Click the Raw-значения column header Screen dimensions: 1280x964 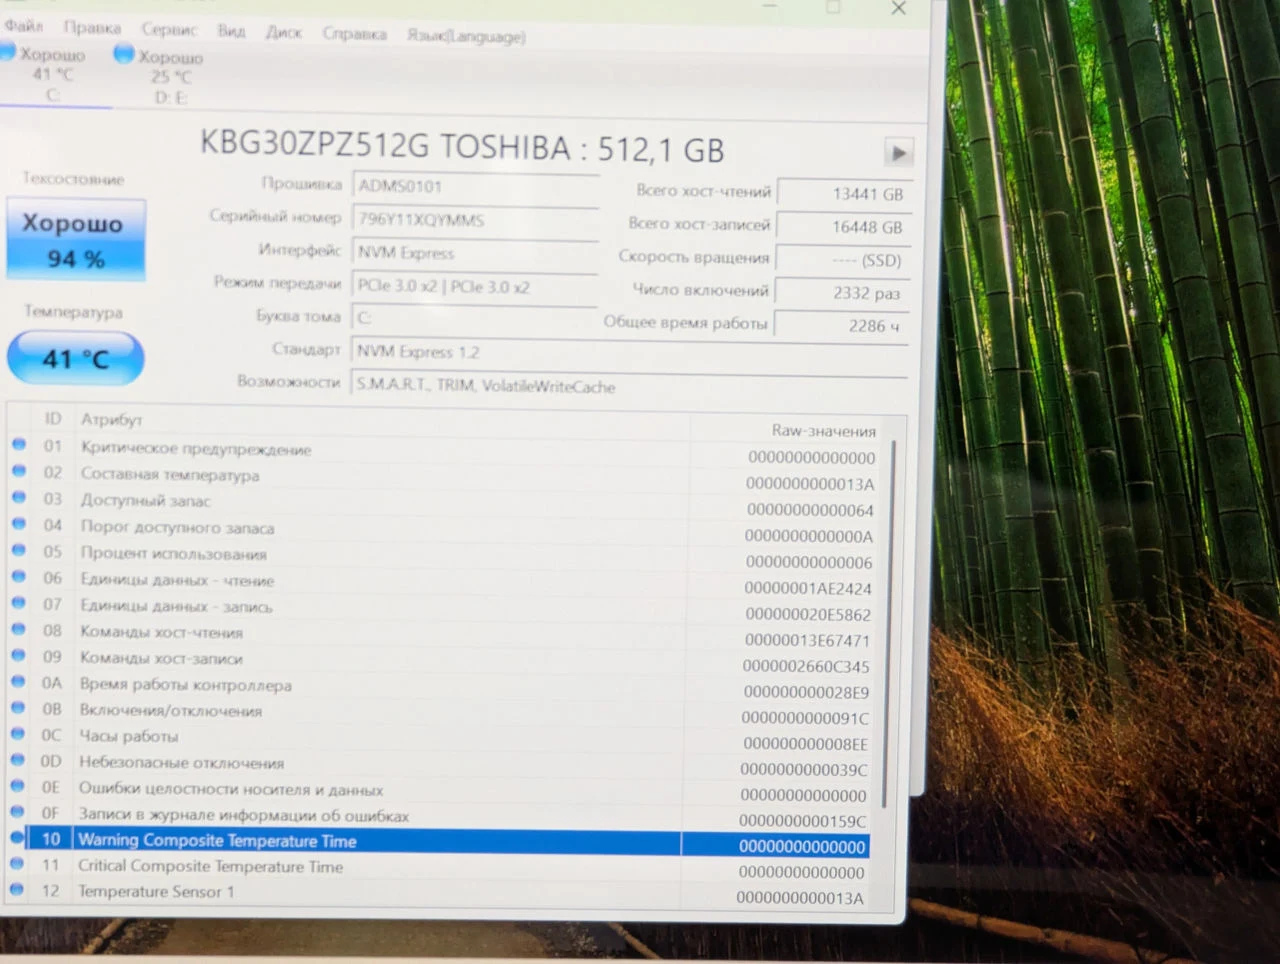(x=823, y=431)
